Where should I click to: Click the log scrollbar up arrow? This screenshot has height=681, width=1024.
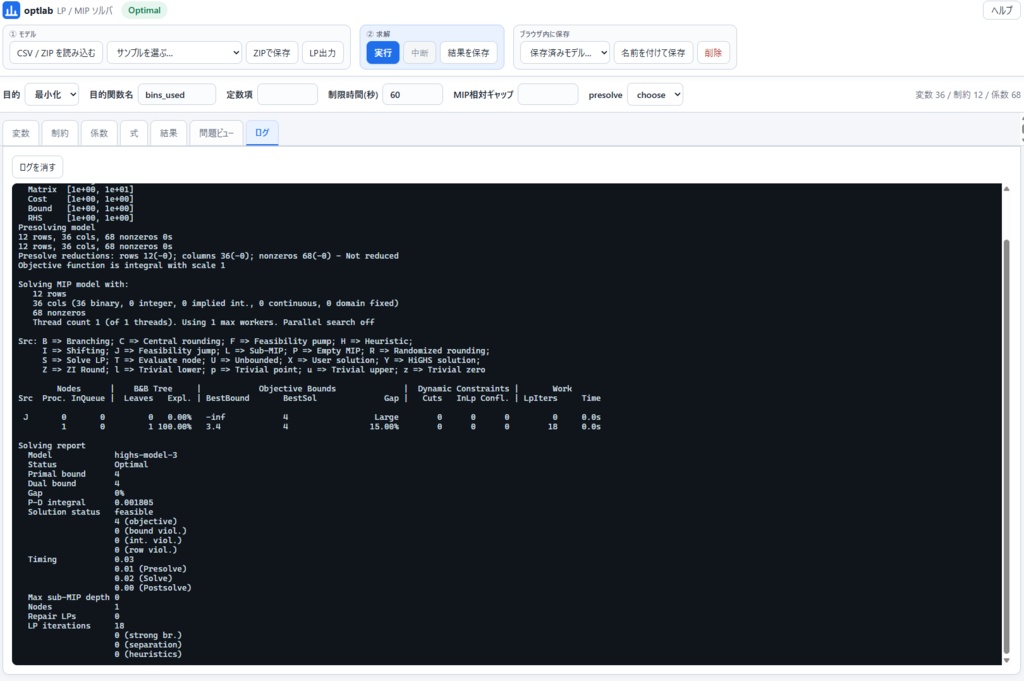pos(1006,189)
